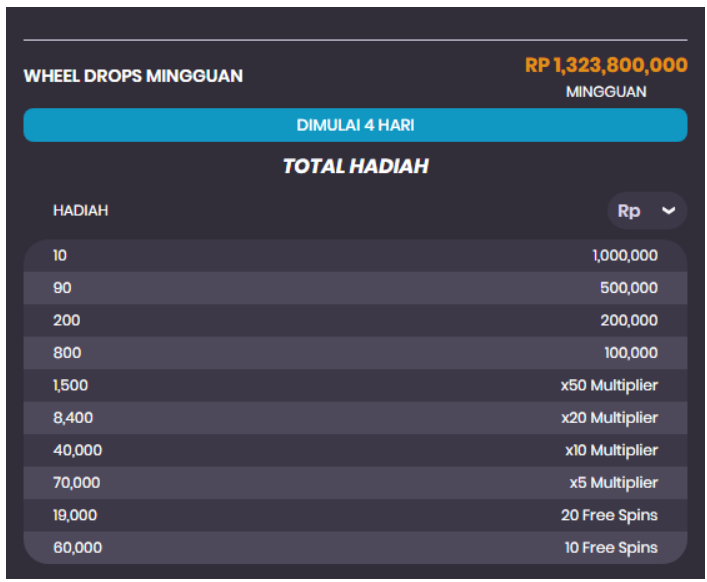The height and width of the screenshot is (582, 707).
Task: Click the 60,000 quantity cell
Action: tap(78, 548)
